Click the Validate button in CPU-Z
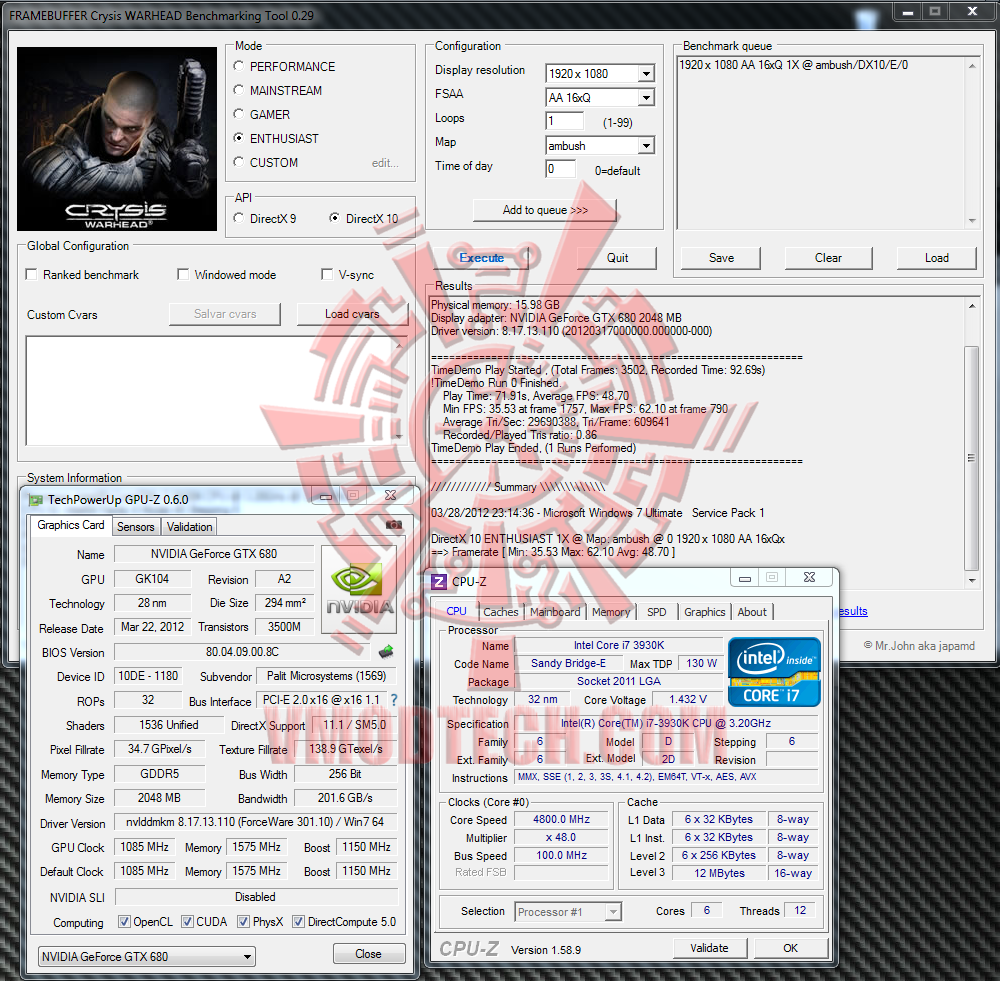Screen dimensions: 1000x981 pos(709,948)
